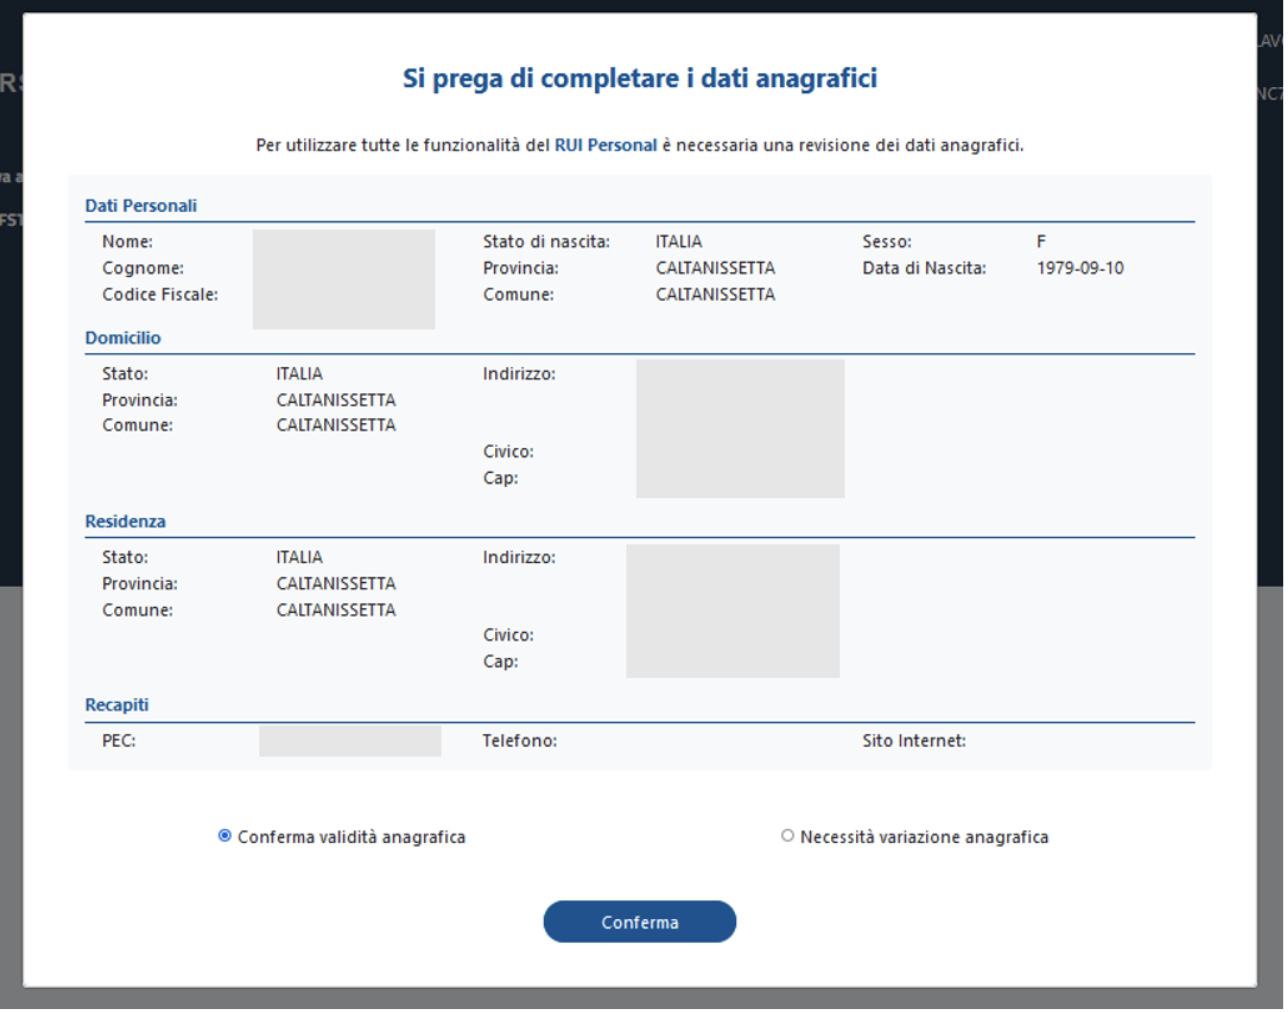
Task: Click the redacted Residenza address box
Action: tap(733, 611)
